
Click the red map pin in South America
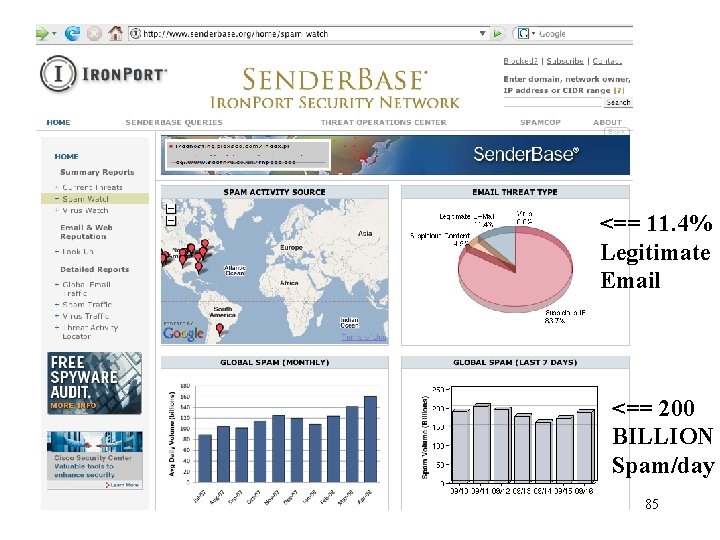tap(220, 328)
